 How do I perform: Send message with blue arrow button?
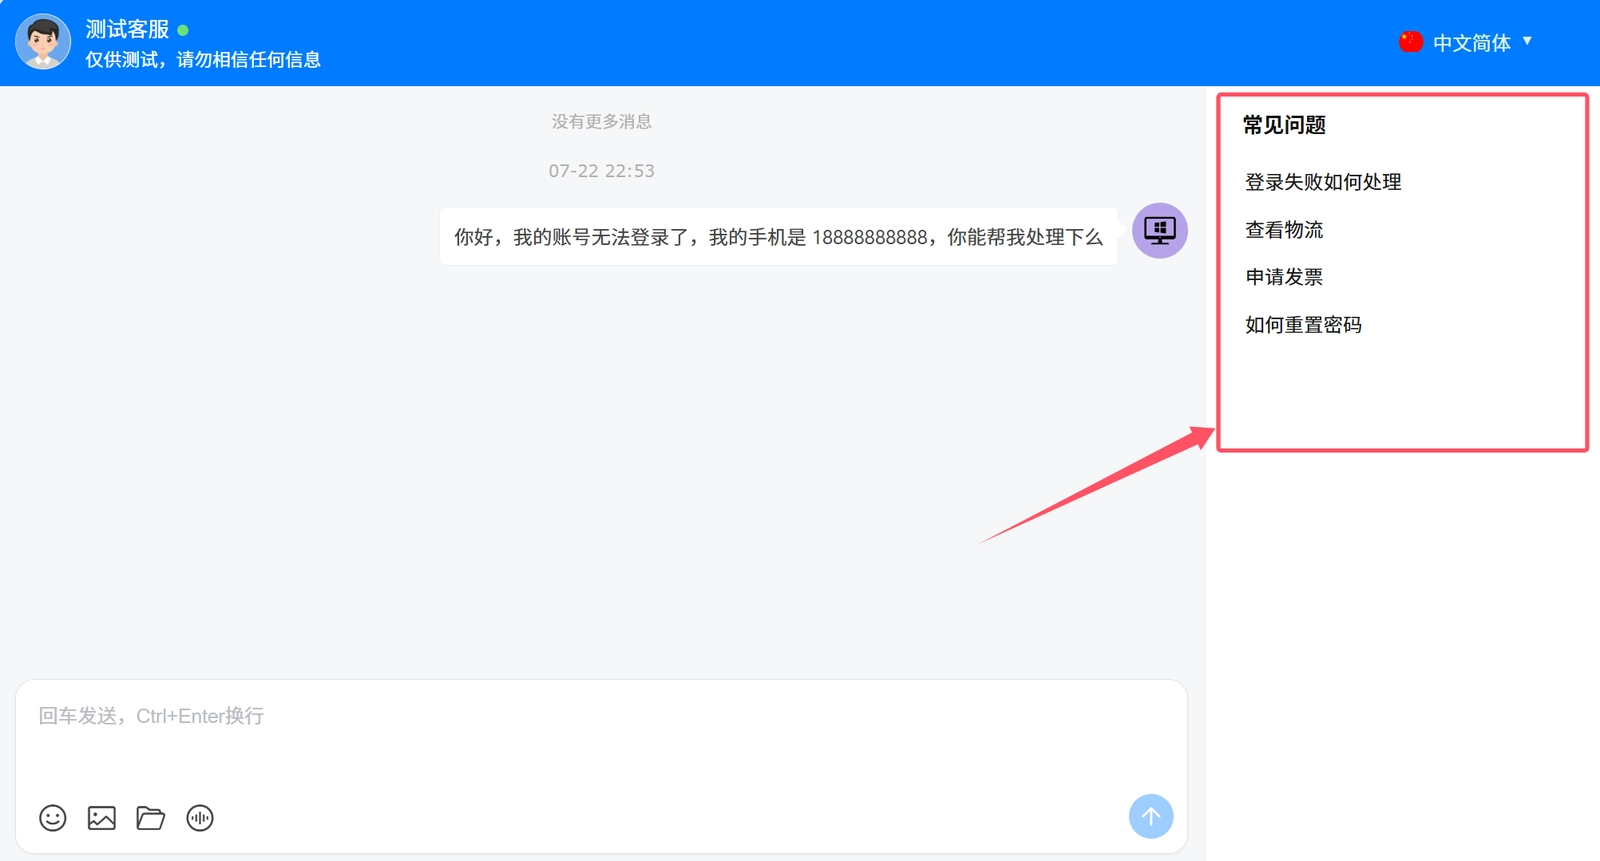(x=1151, y=816)
